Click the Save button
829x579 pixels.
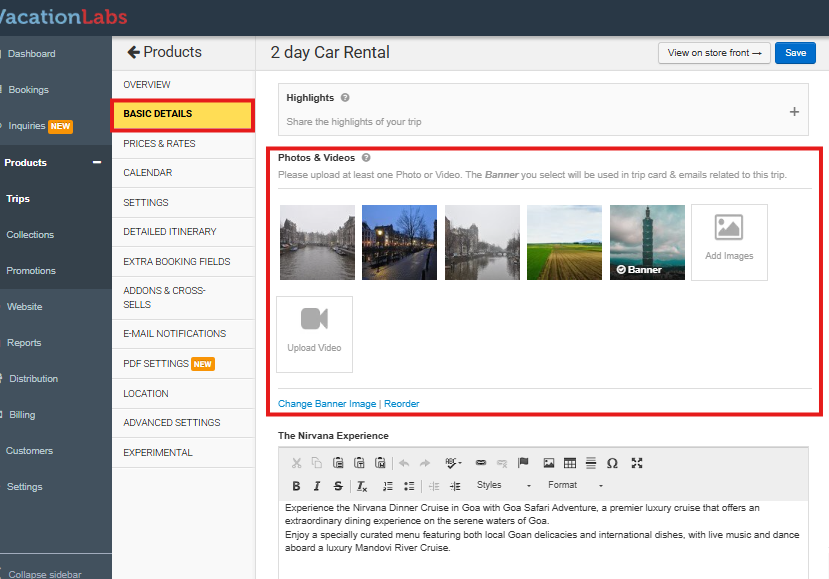(x=795, y=53)
